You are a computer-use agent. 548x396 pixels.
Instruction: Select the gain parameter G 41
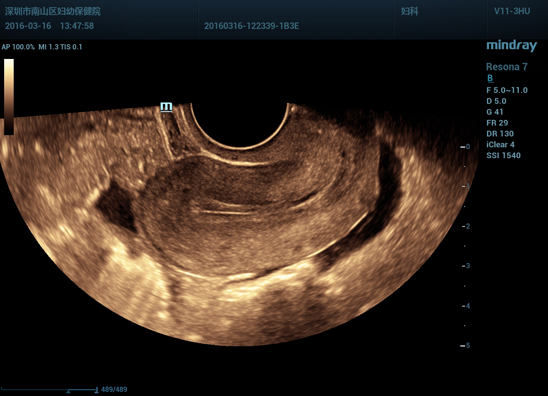(x=495, y=112)
